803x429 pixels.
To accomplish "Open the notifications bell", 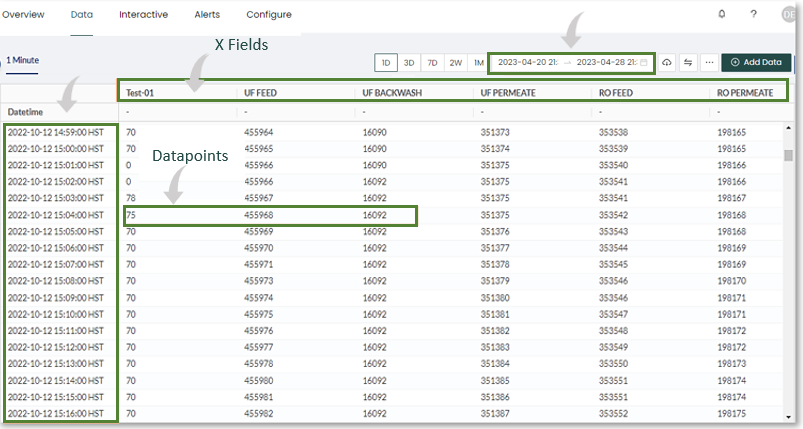I will [x=722, y=15].
